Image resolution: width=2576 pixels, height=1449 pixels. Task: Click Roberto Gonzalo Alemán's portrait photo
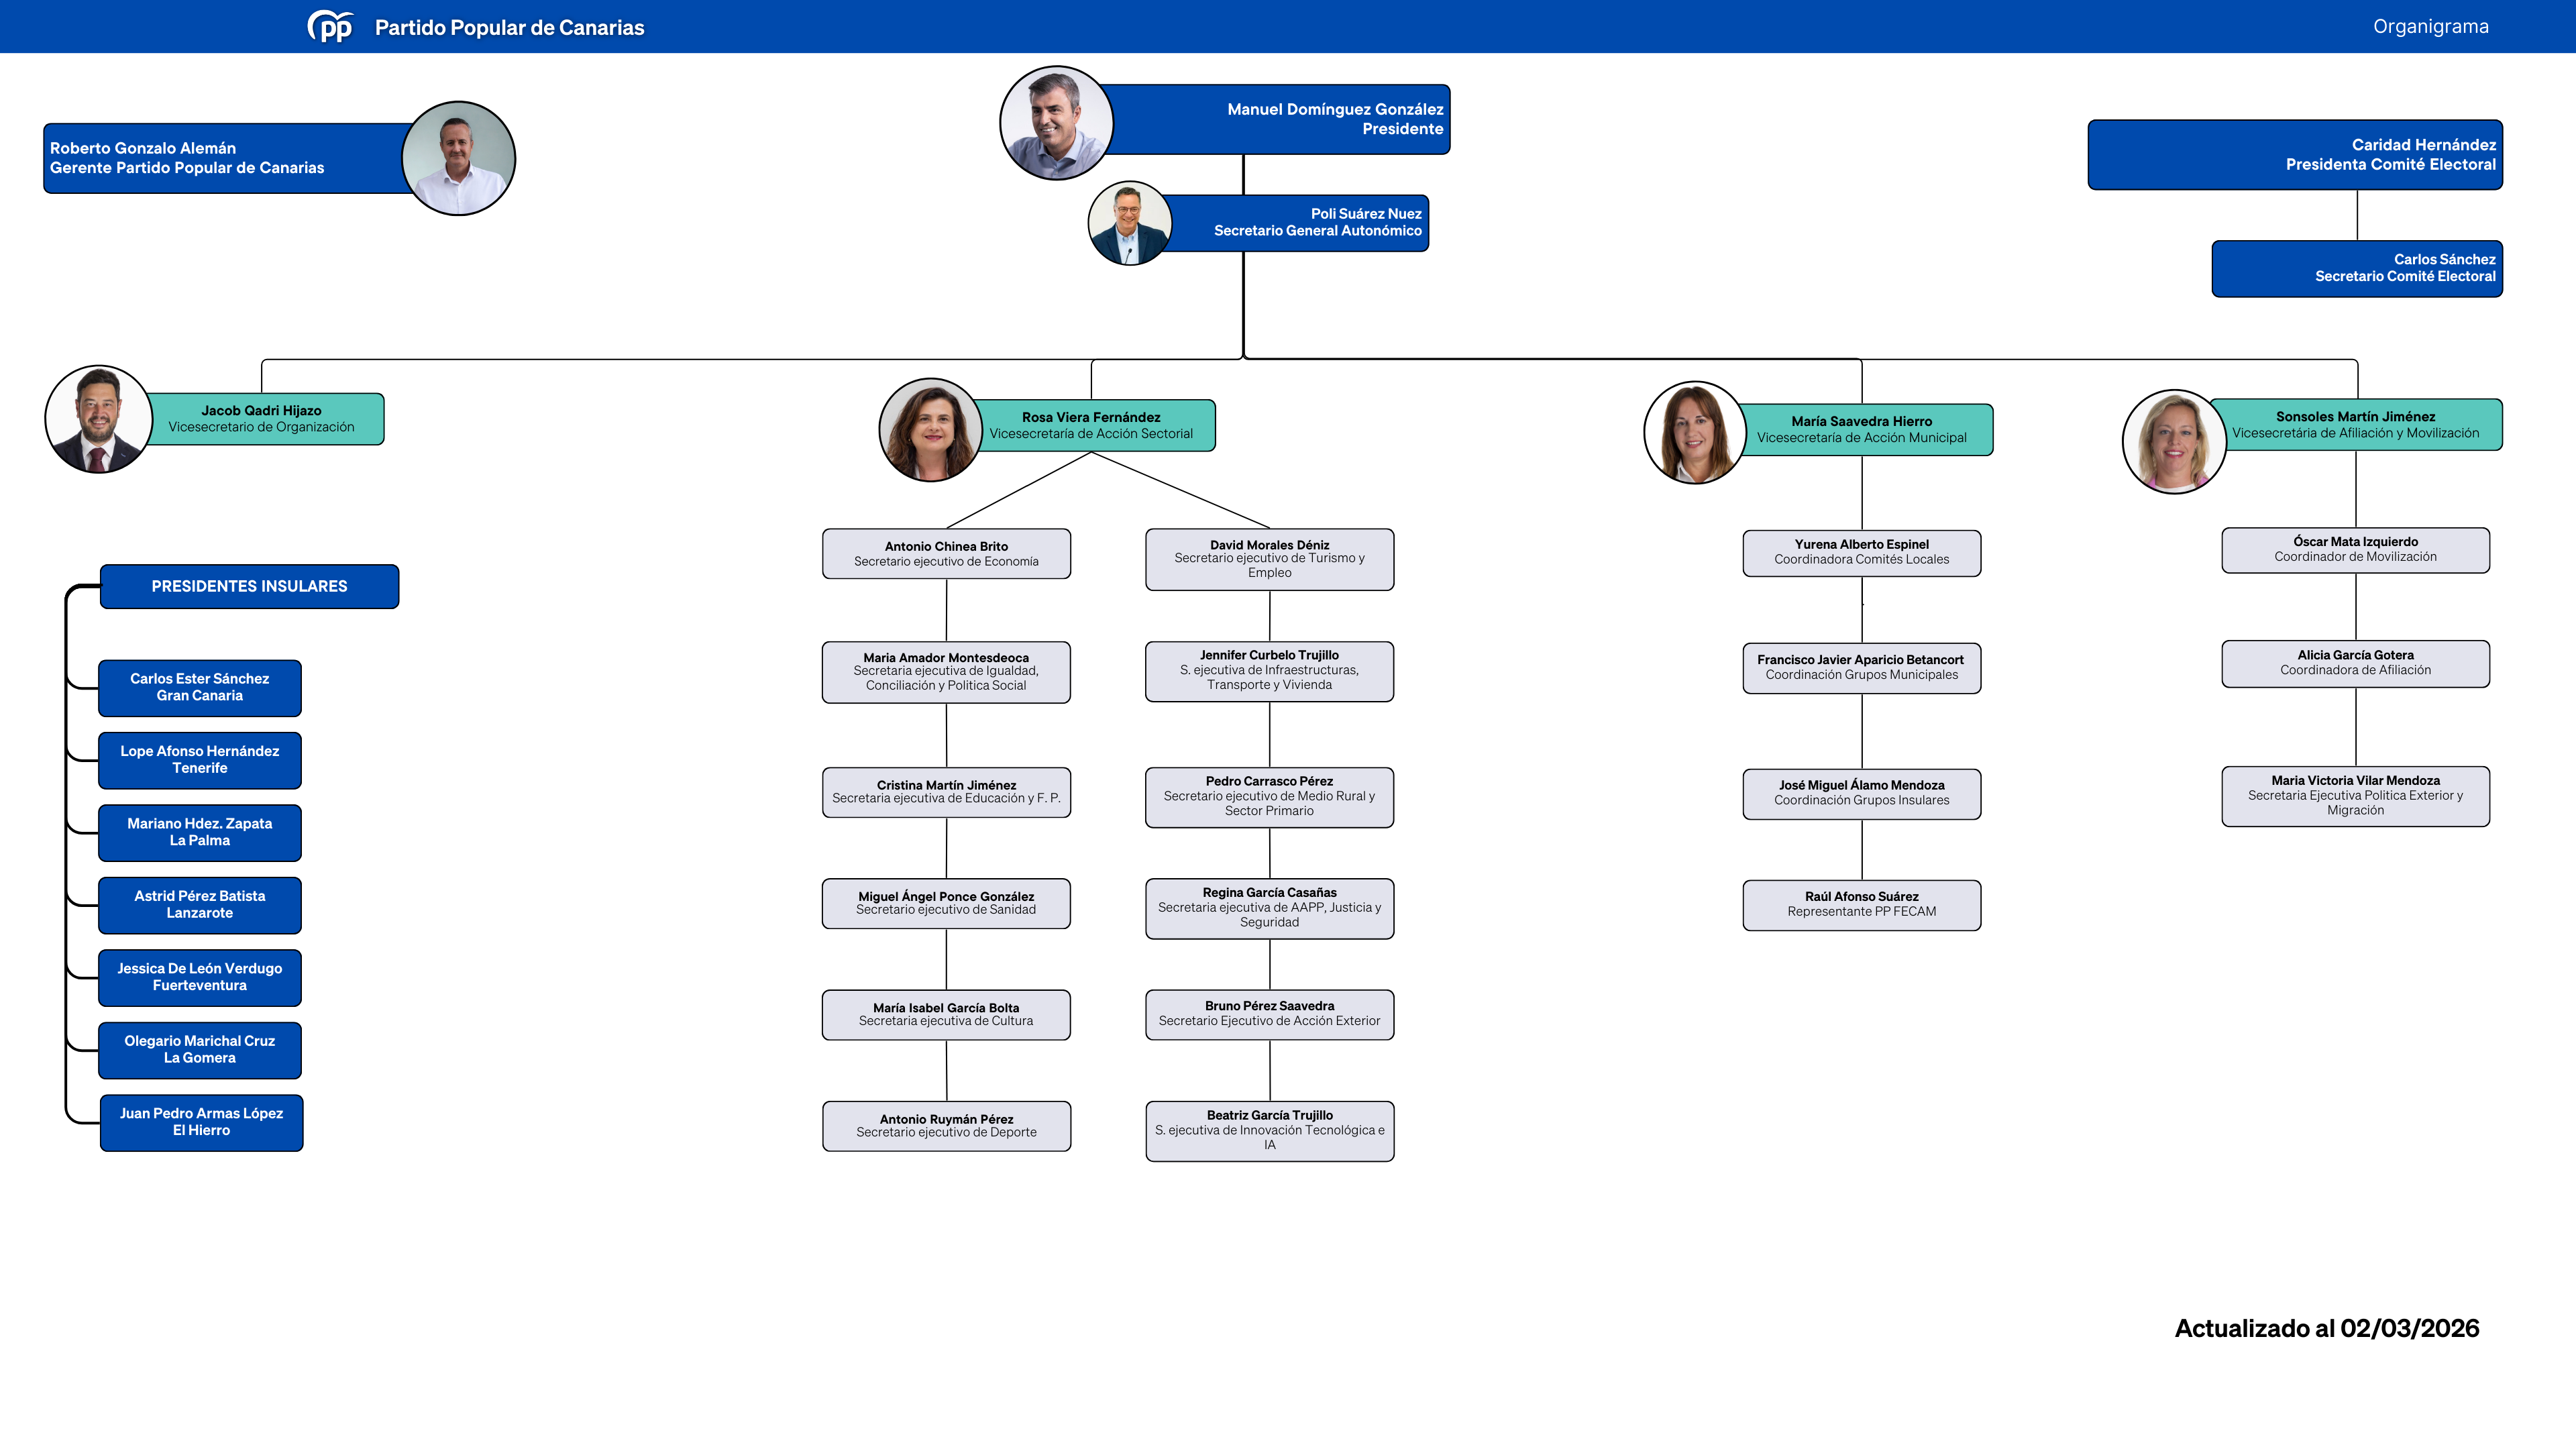tap(458, 158)
